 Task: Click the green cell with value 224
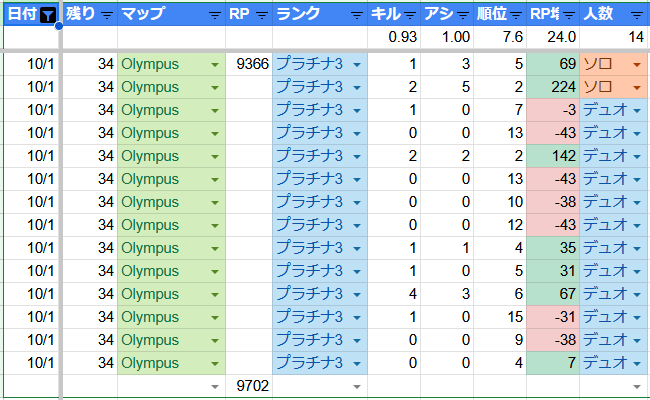point(553,87)
